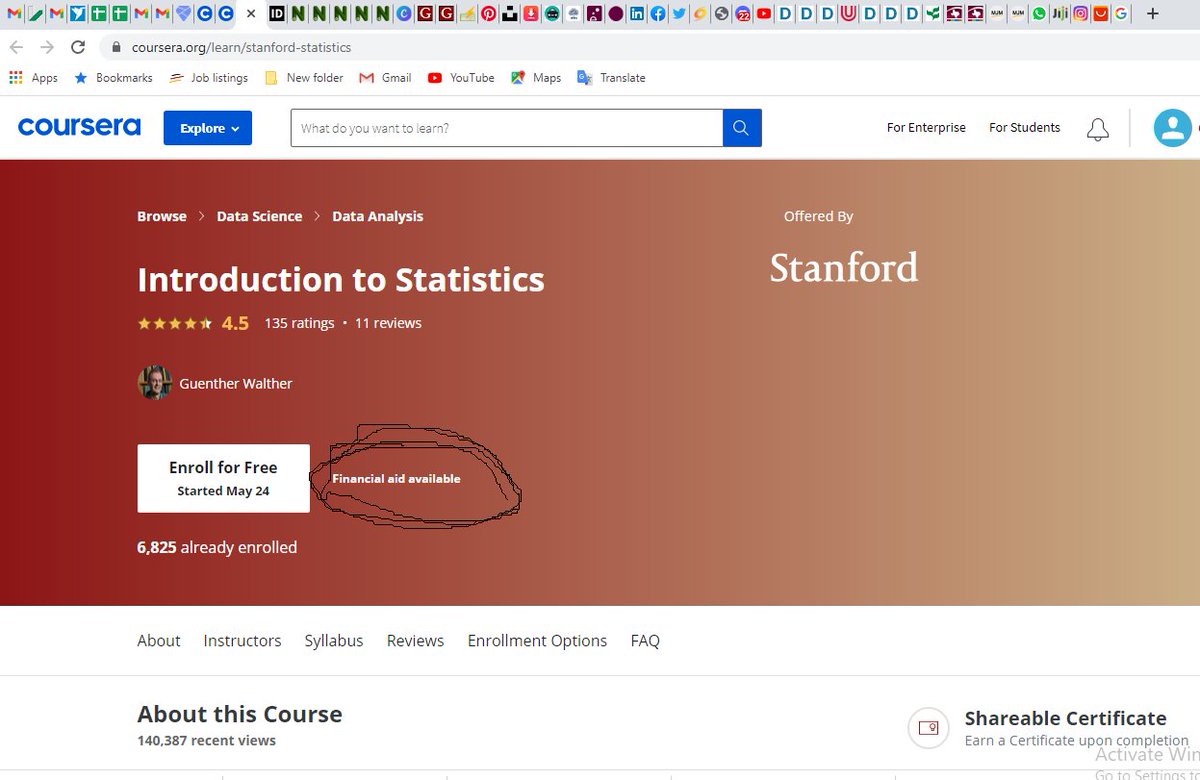This screenshot has width=1200, height=780.
Task: Open the YouTube bookmark in bookmarks bar
Action: pos(461,77)
